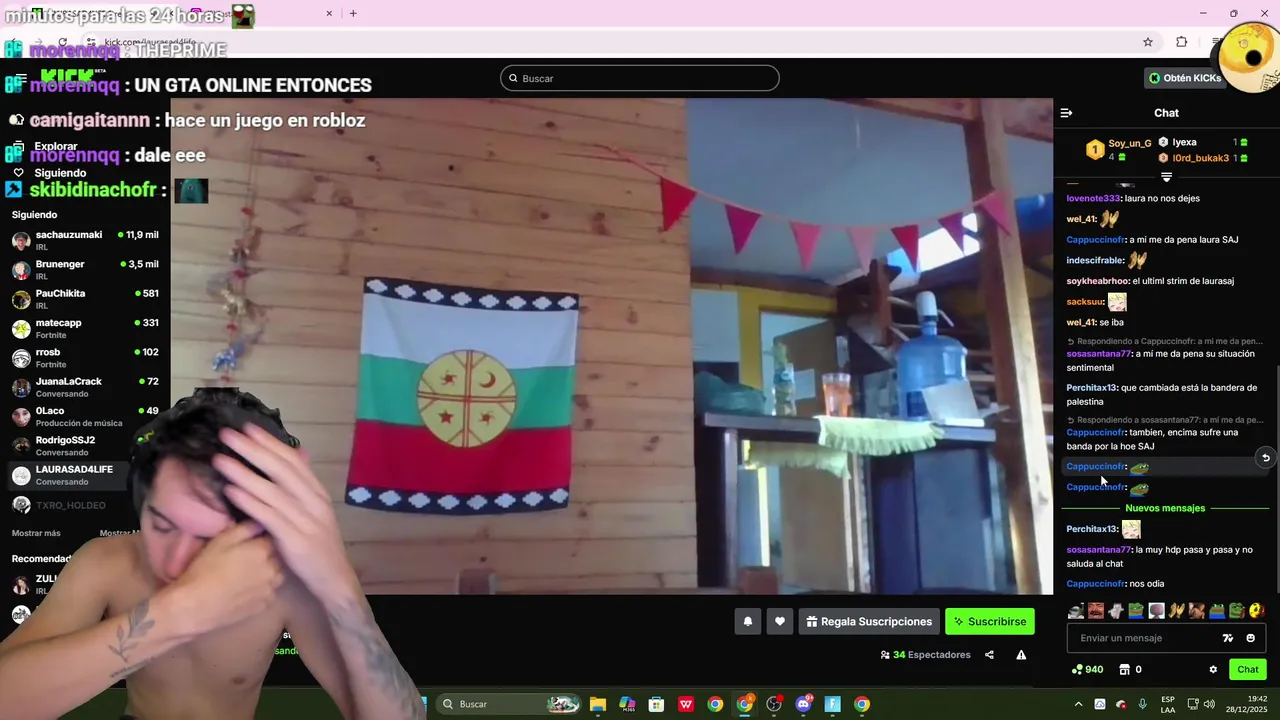
Task: Open Discord from the taskbar
Action: (803, 704)
